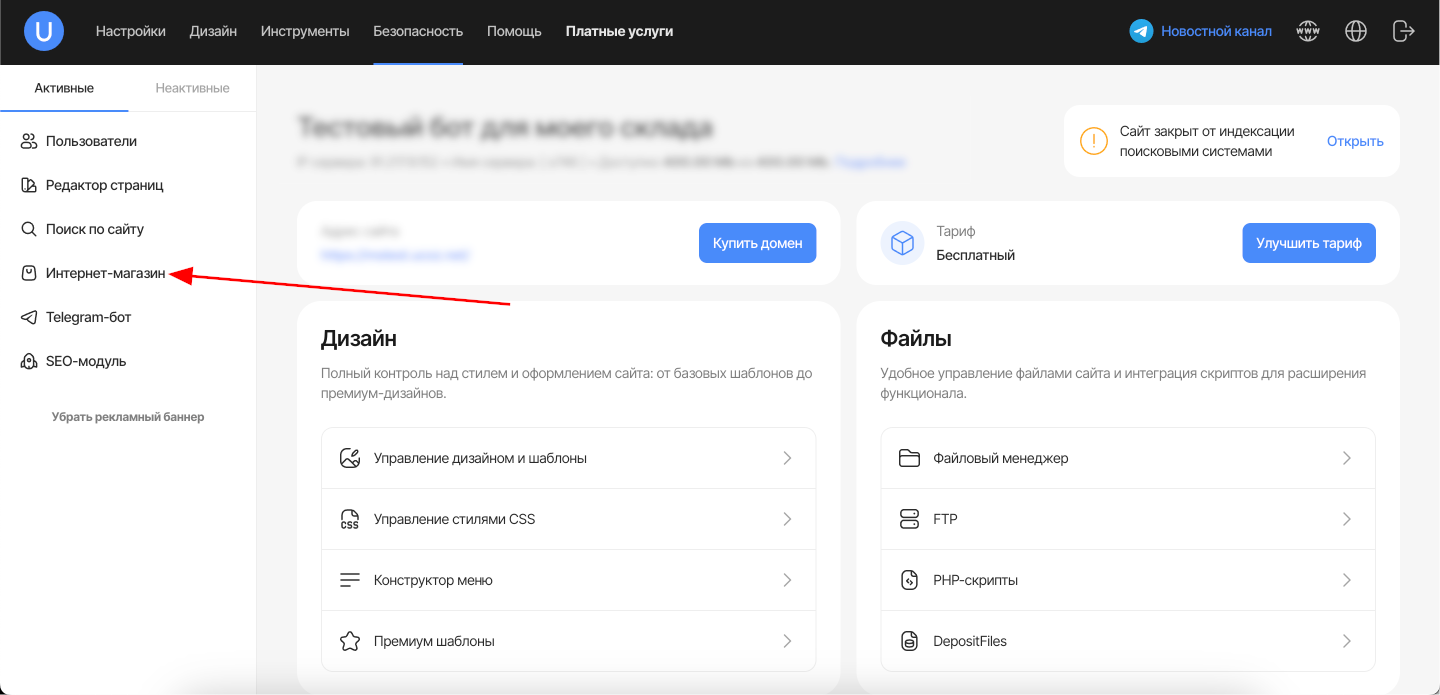Open Редактор страниц module
The width and height of the screenshot is (1440, 695).
104,185
